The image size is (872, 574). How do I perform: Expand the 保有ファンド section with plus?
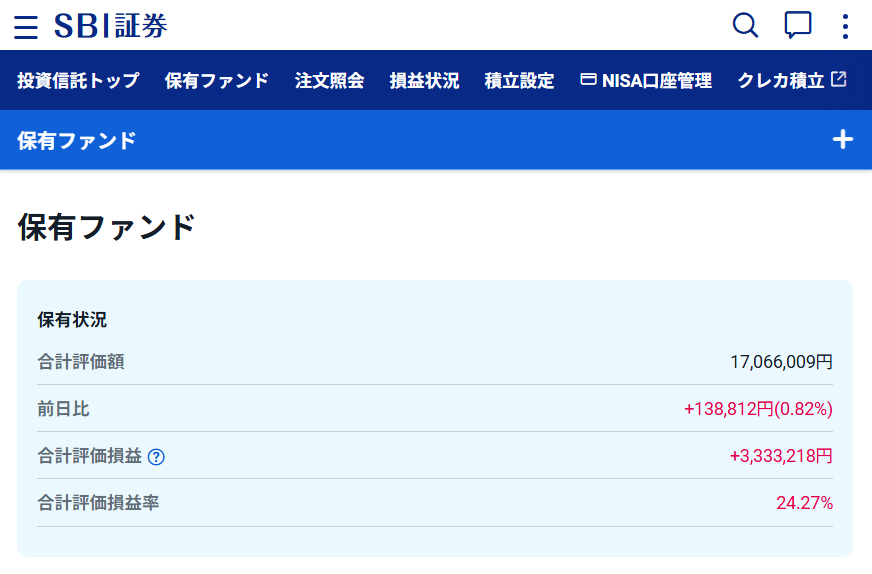pyautogui.click(x=843, y=140)
